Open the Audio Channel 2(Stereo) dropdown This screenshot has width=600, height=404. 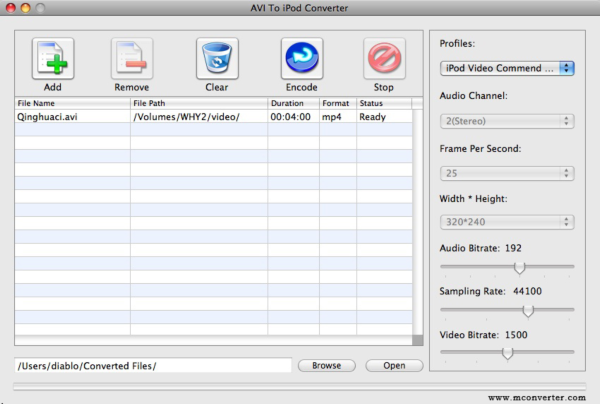click(507, 121)
